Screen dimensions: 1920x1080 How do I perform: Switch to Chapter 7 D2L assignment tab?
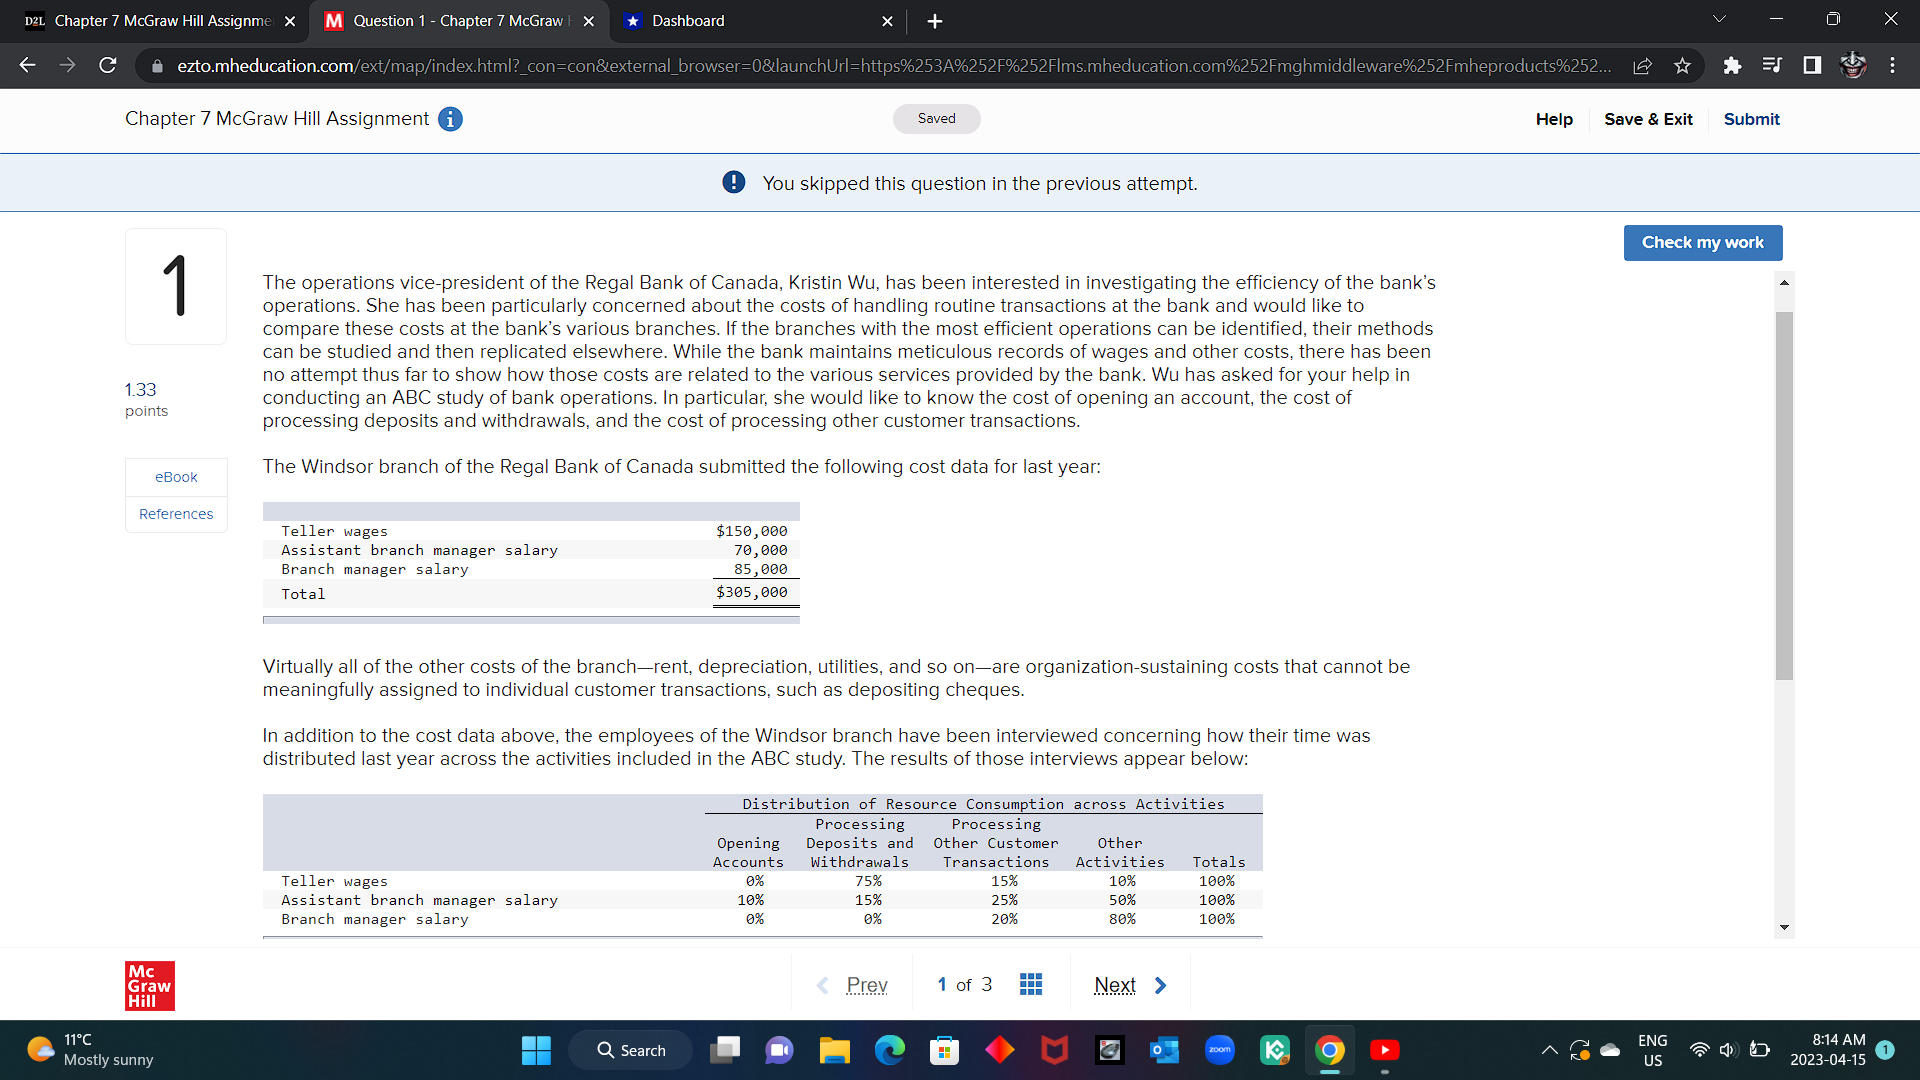(x=160, y=21)
